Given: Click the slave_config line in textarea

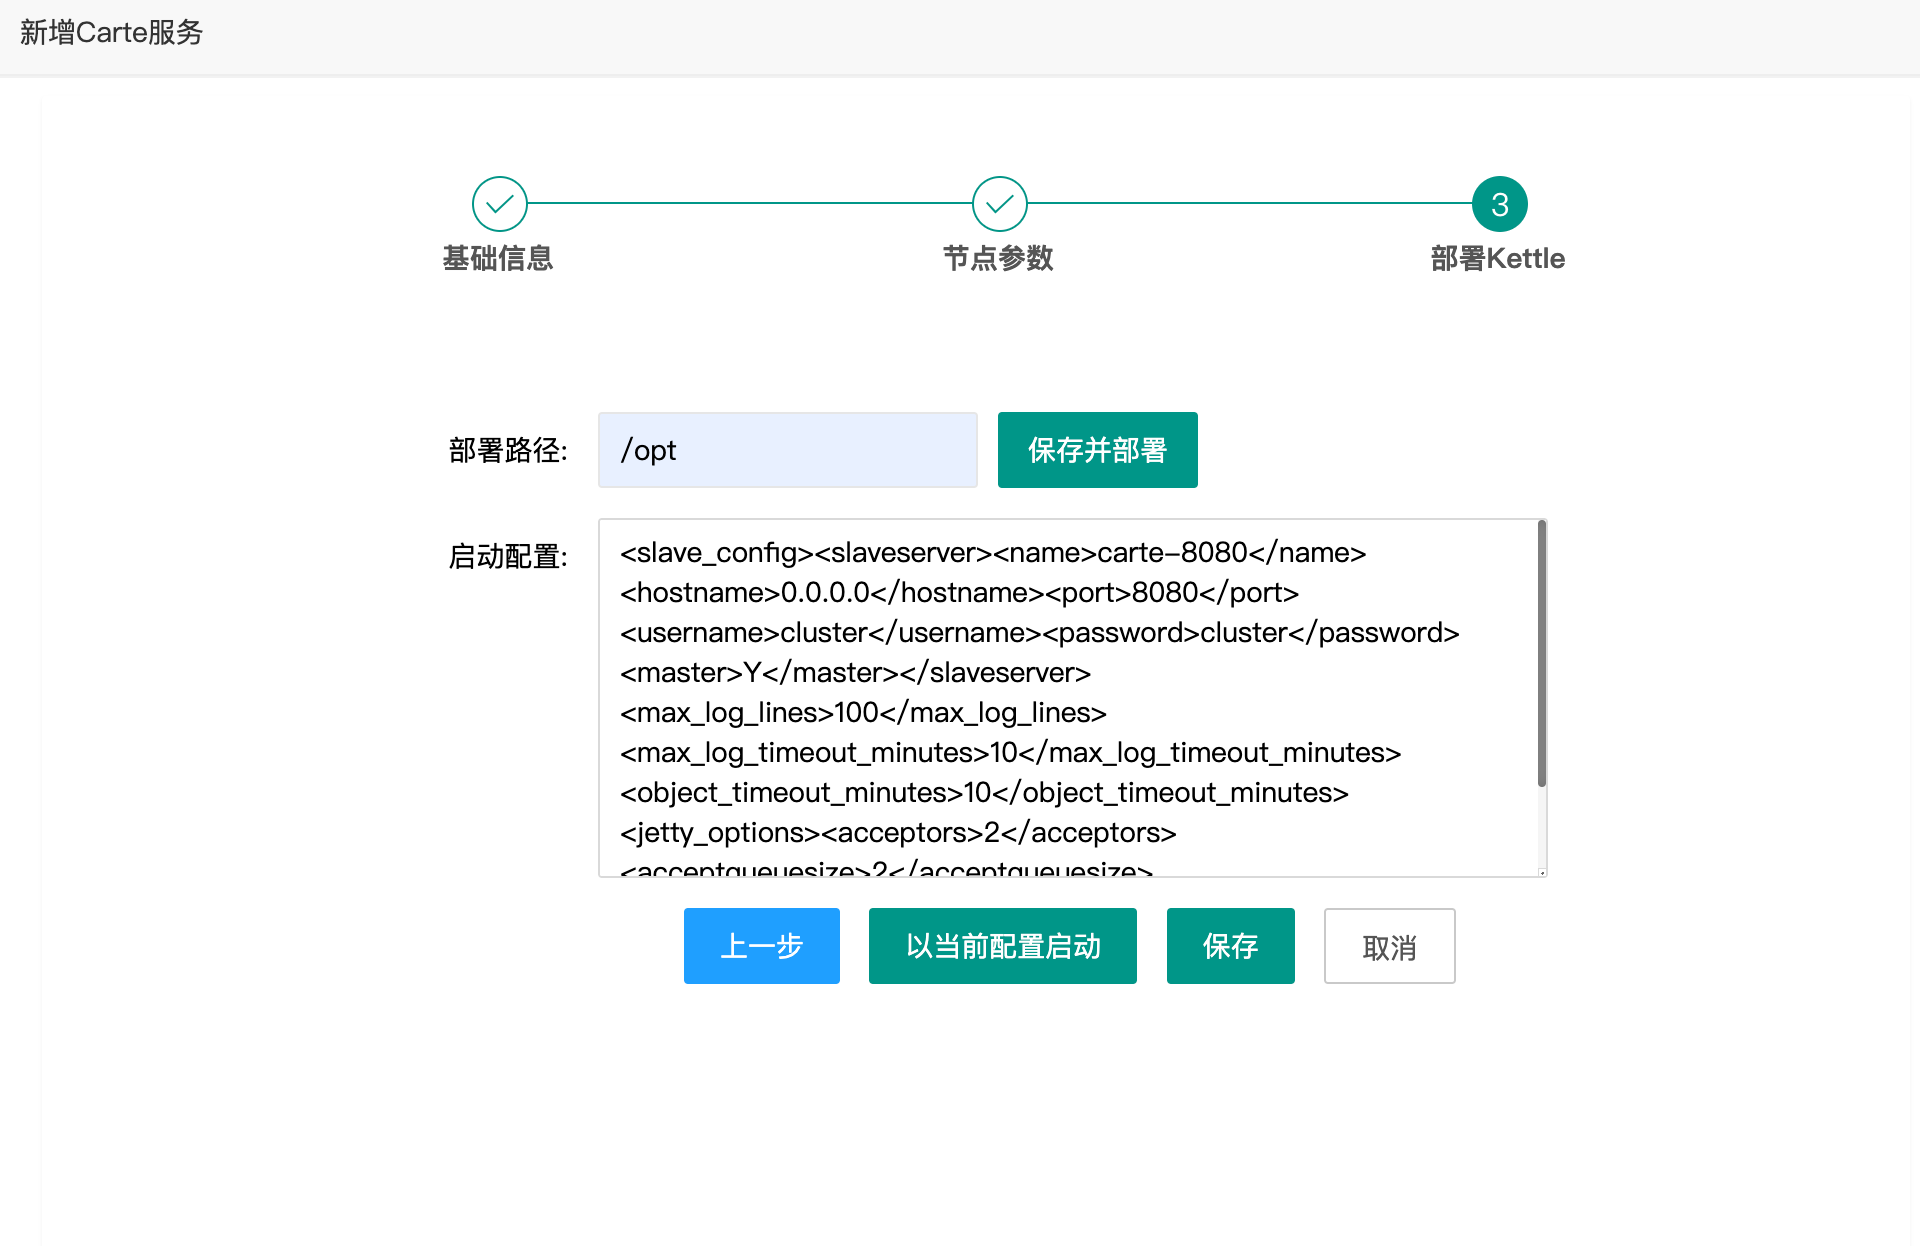Looking at the screenshot, I should (992, 553).
